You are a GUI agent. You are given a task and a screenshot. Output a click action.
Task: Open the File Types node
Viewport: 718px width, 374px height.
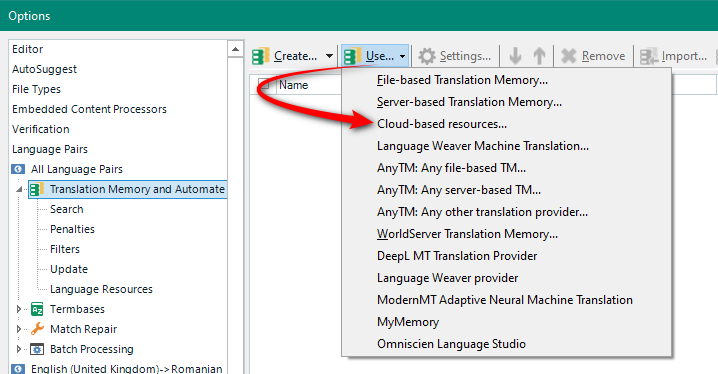[36, 89]
